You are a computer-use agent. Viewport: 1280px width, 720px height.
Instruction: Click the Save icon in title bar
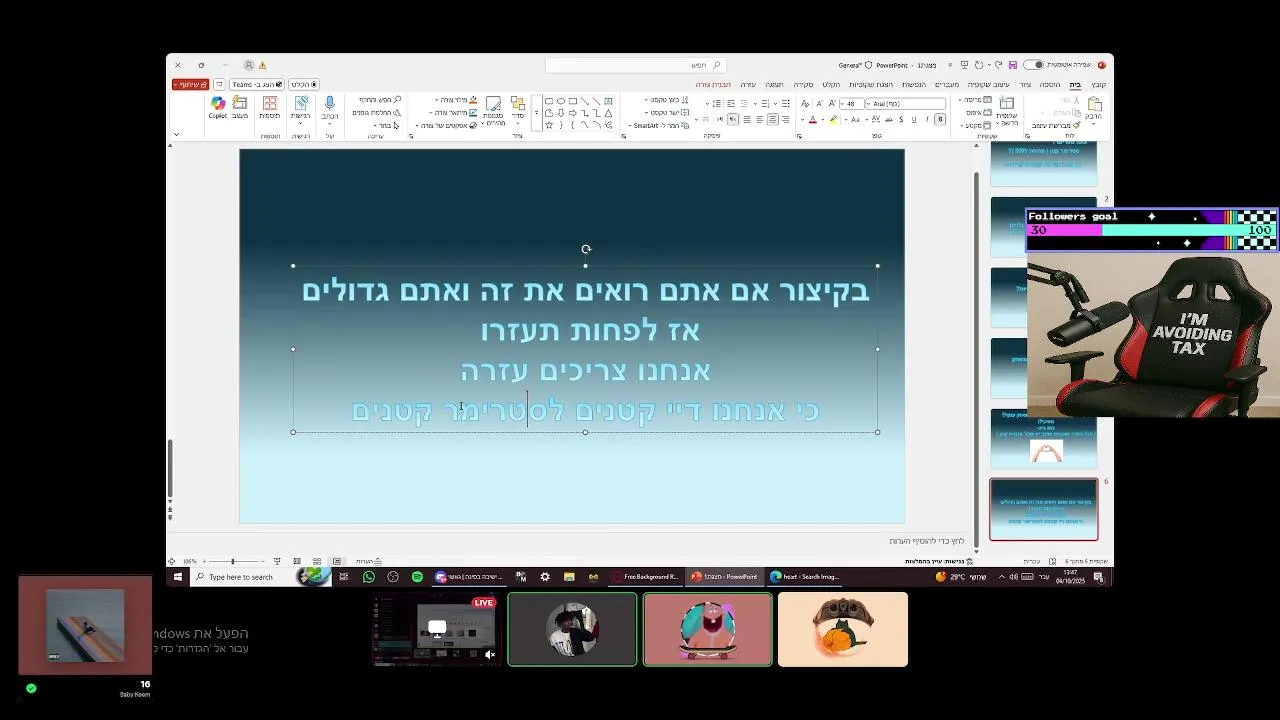point(1013,65)
